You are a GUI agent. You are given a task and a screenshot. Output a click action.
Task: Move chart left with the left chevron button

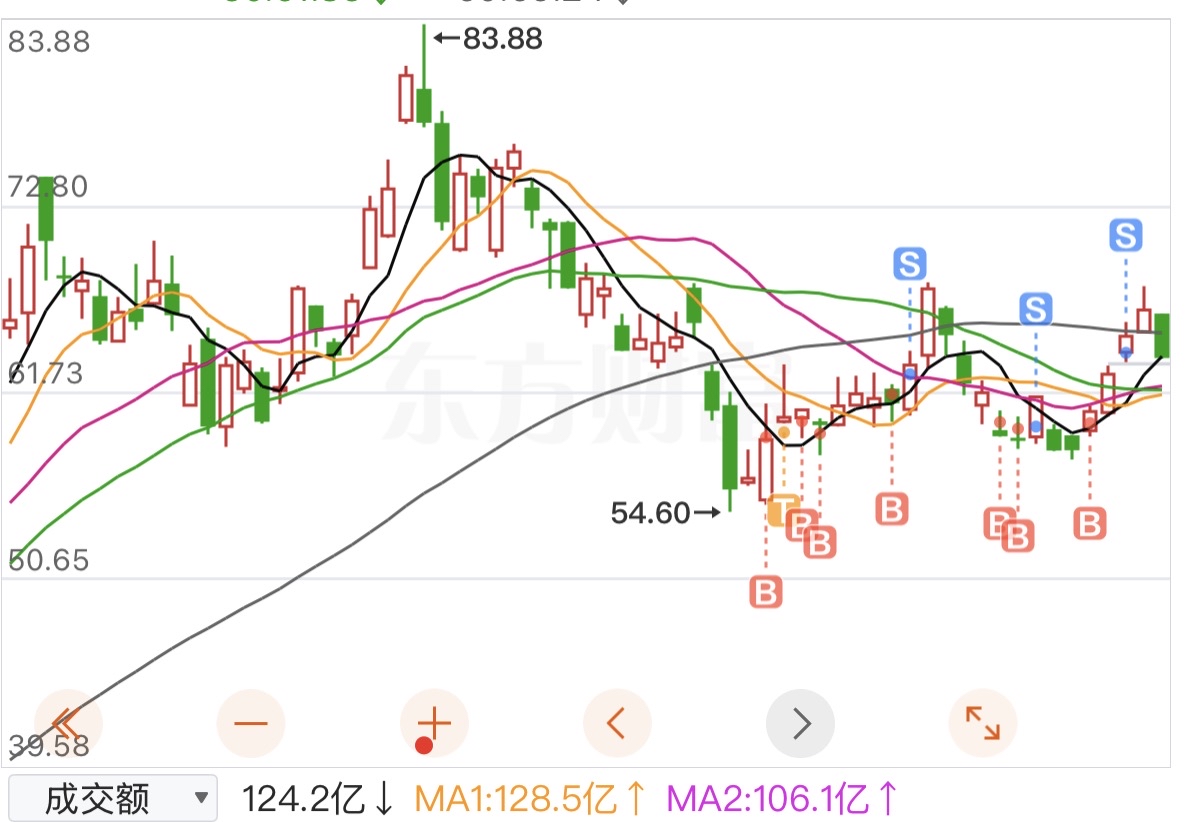pyautogui.click(x=616, y=723)
